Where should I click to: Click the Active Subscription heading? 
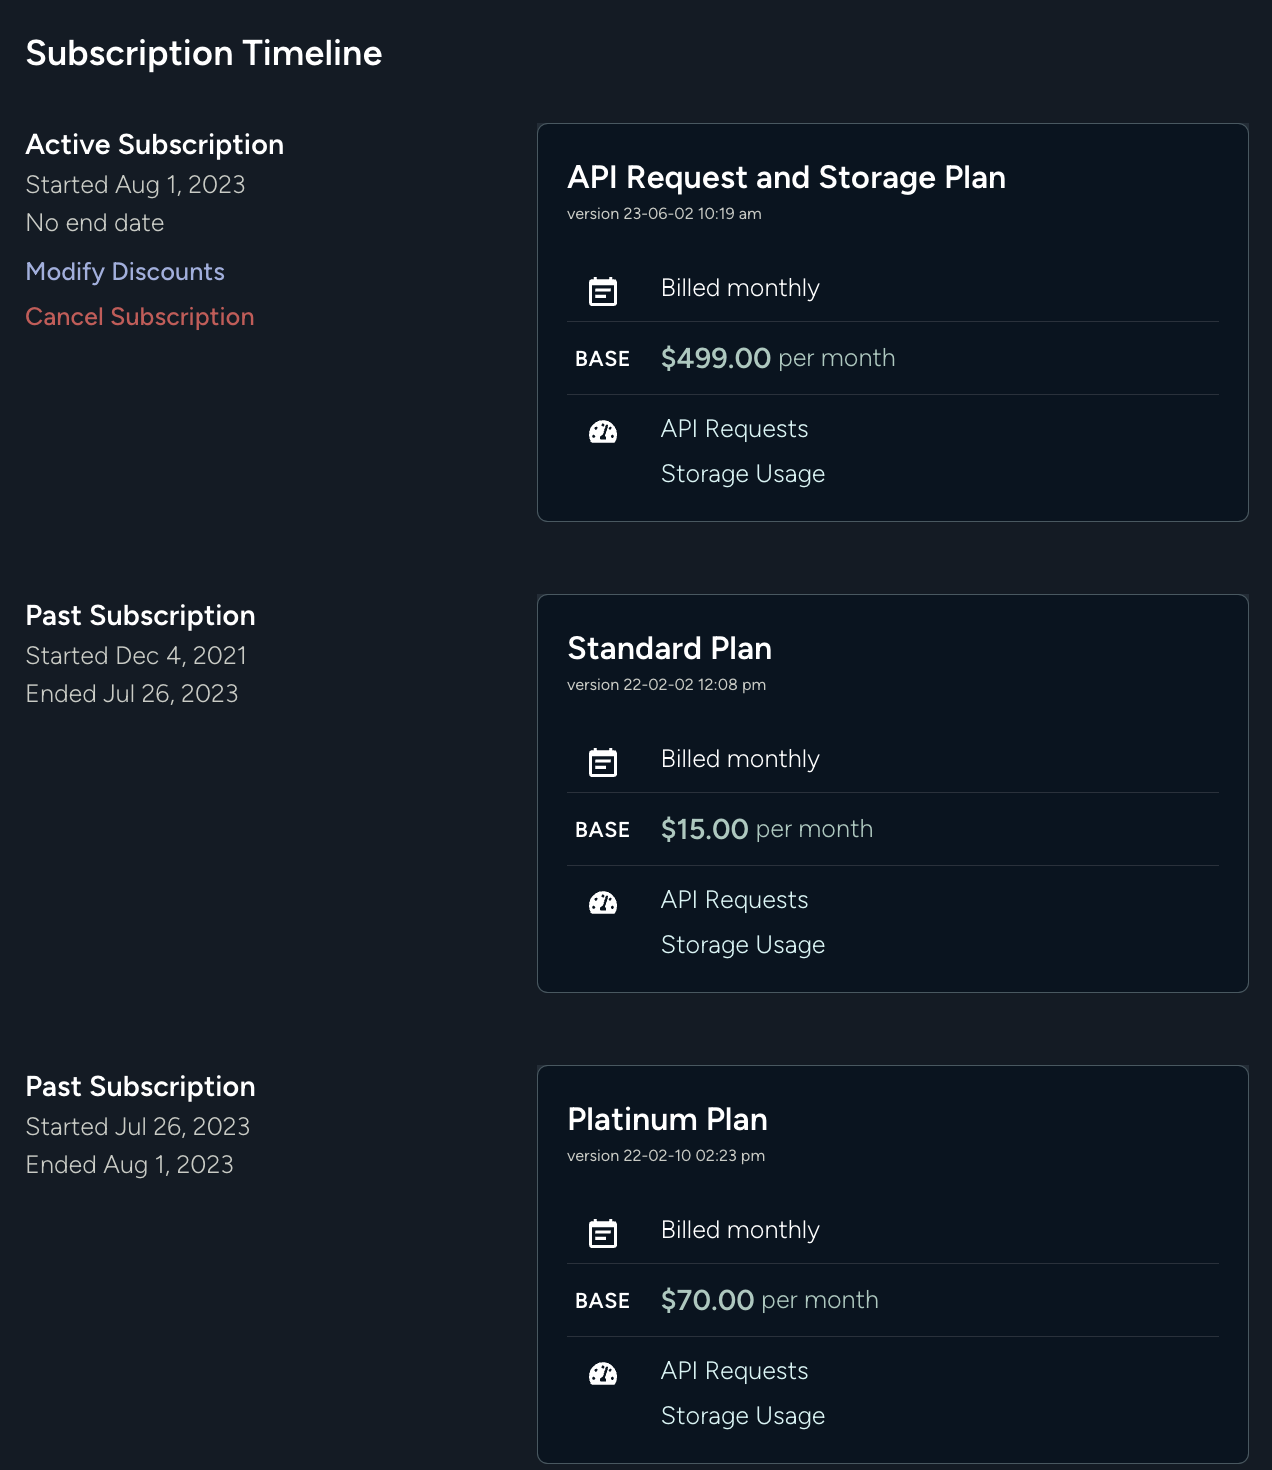click(155, 145)
